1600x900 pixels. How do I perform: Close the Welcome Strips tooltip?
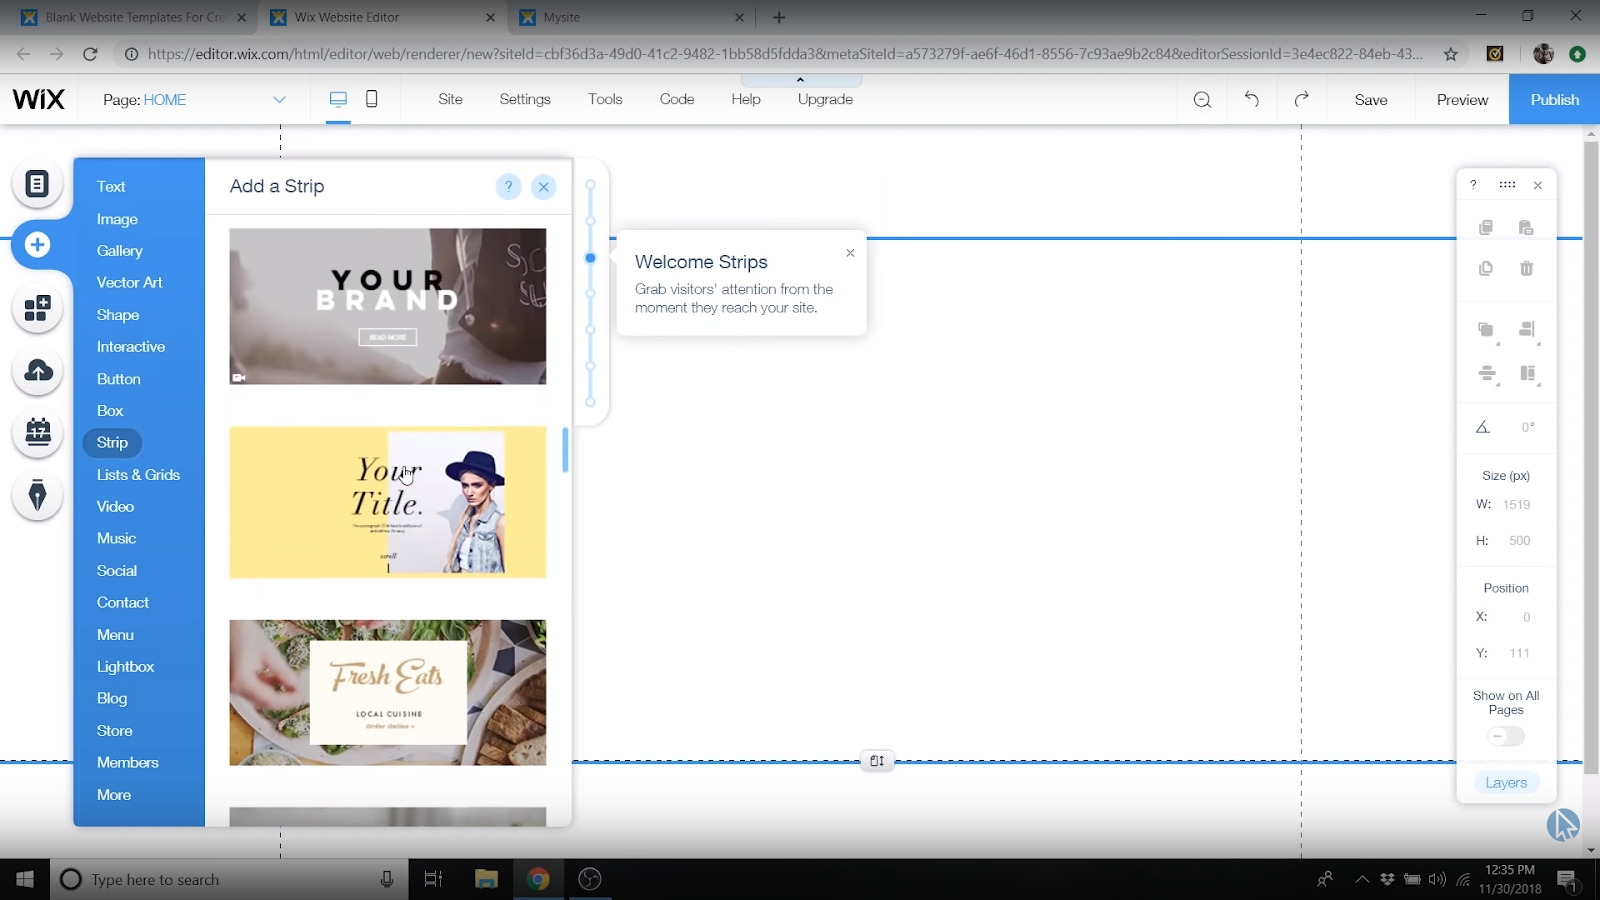coord(850,253)
